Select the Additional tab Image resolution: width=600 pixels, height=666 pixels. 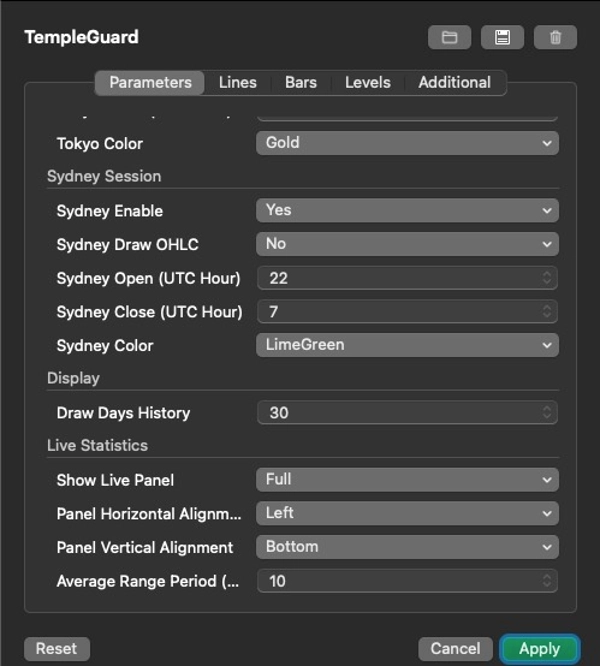click(454, 82)
